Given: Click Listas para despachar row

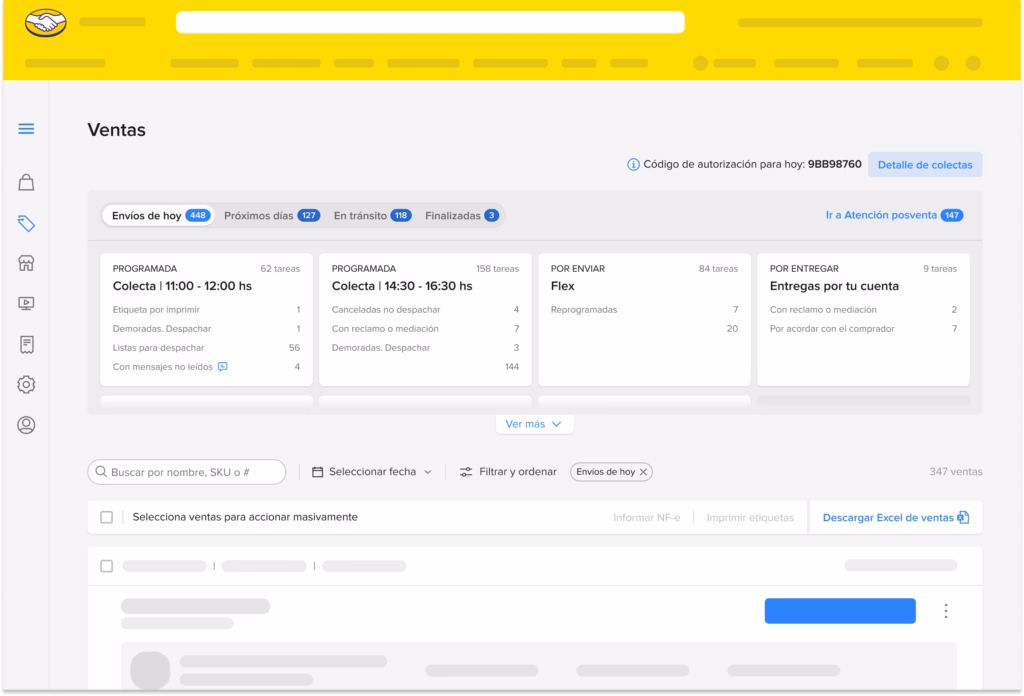Looking at the screenshot, I should pos(206,348).
